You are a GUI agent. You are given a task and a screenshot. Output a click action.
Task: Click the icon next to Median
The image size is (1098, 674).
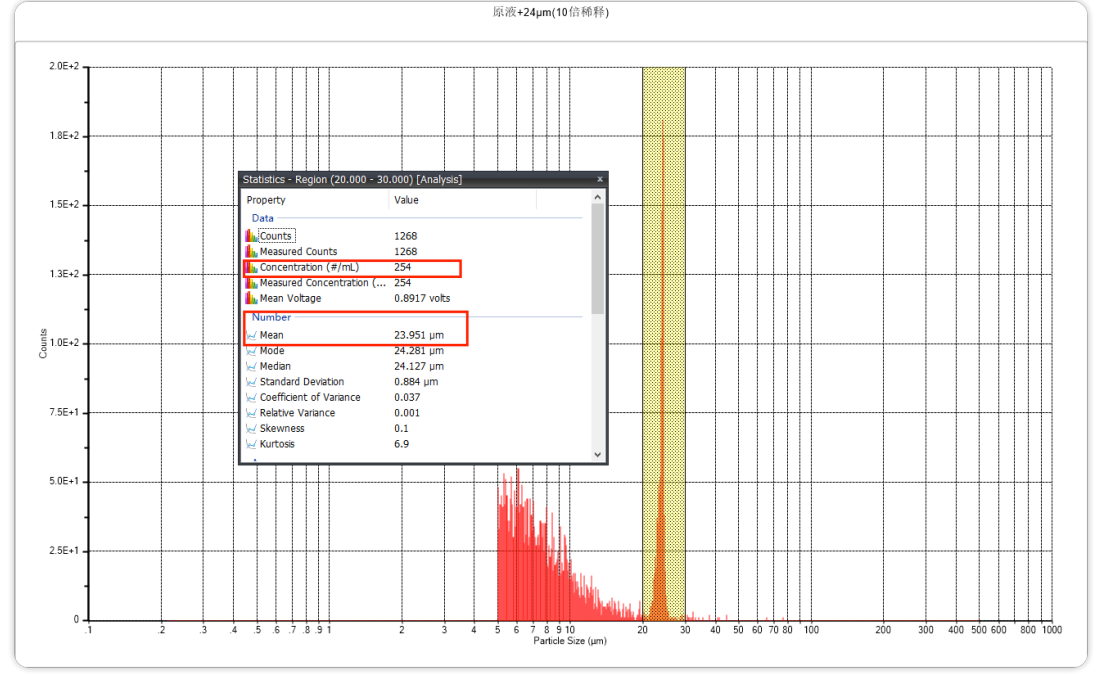251,367
